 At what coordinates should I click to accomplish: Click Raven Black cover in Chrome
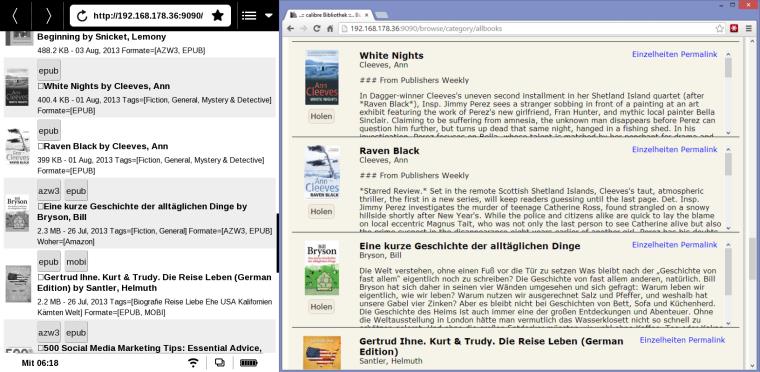(322, 172)
